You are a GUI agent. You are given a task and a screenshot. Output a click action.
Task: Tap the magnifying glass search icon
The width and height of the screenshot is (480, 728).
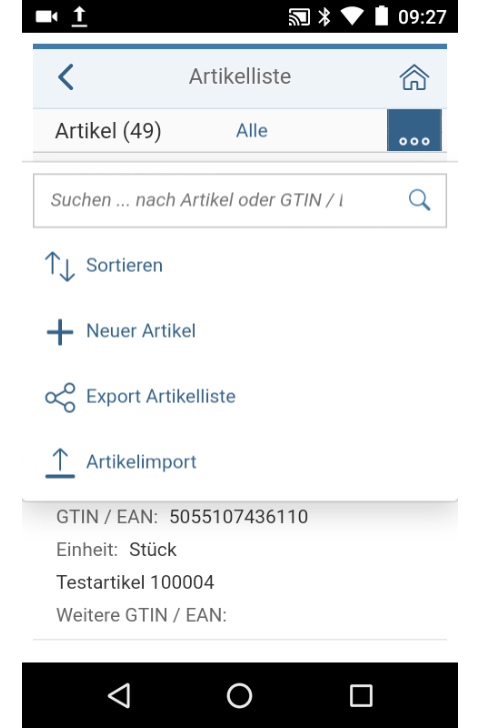[419, 200]
